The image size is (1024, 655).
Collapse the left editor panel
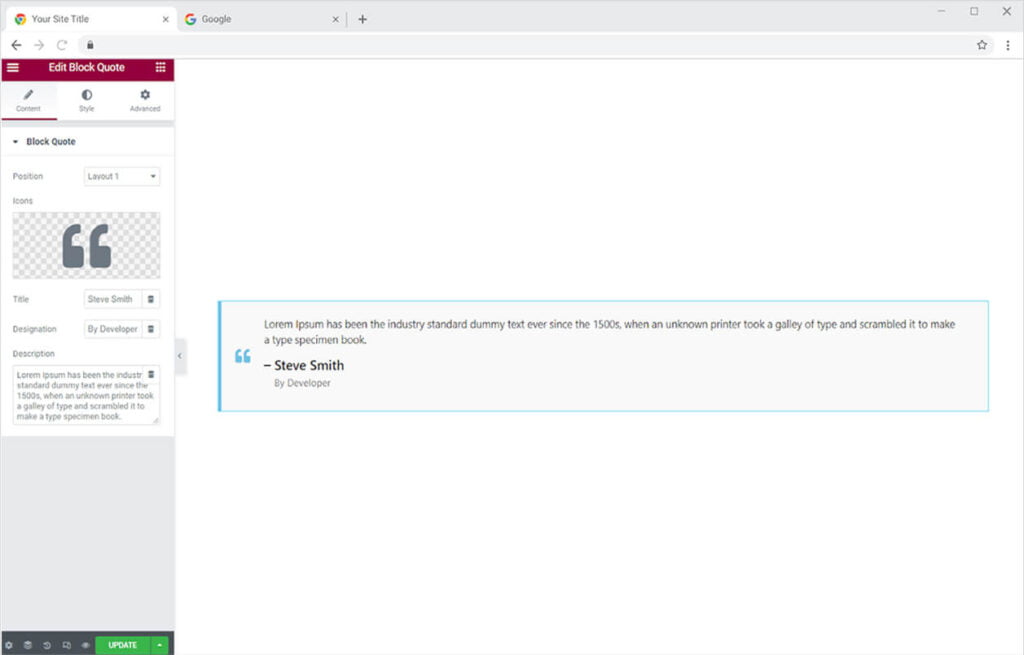pyautogui.click(x=180, y=356)
